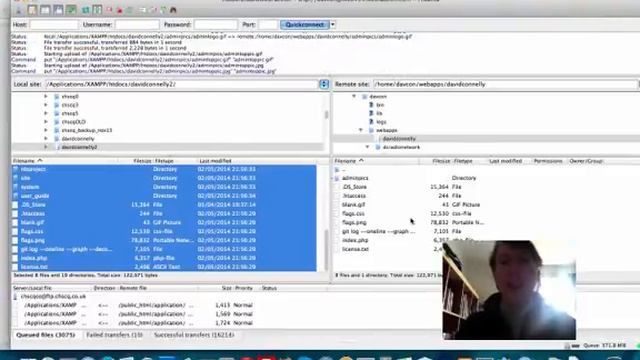
Task: Sort remote files by Permissions column
Action: (x=548, y=161)
